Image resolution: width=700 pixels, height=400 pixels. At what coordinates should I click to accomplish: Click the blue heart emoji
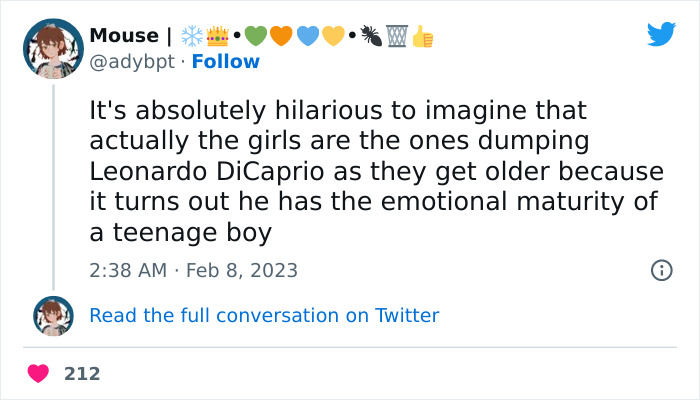pyautogui.click(x=308, y=36)
